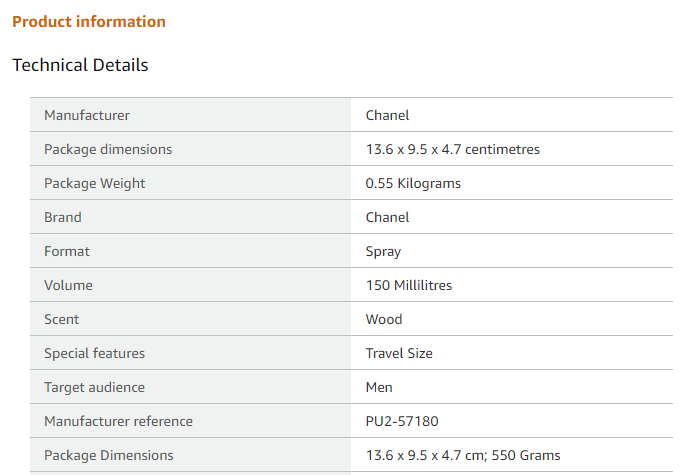Click the 13.6 x 9.5 x 4.7 cm; 550 Grams value
Image resolution: width=681 pixels, height=475 pixels.
click(463, 455)
